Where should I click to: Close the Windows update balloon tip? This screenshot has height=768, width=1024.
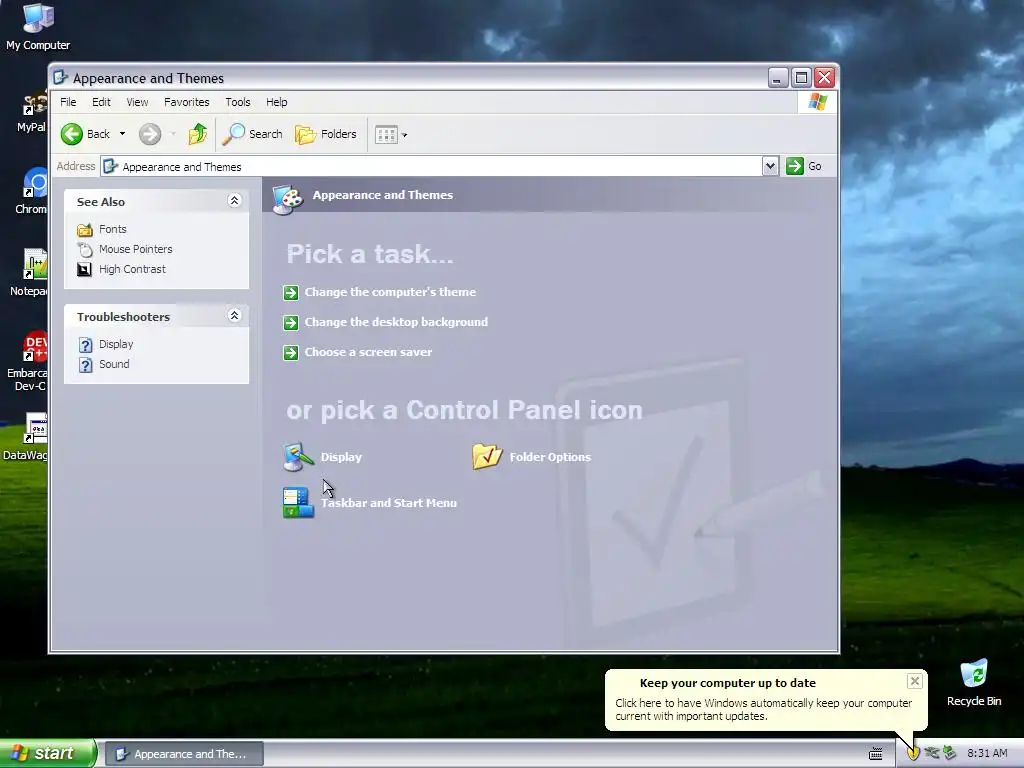914,681
